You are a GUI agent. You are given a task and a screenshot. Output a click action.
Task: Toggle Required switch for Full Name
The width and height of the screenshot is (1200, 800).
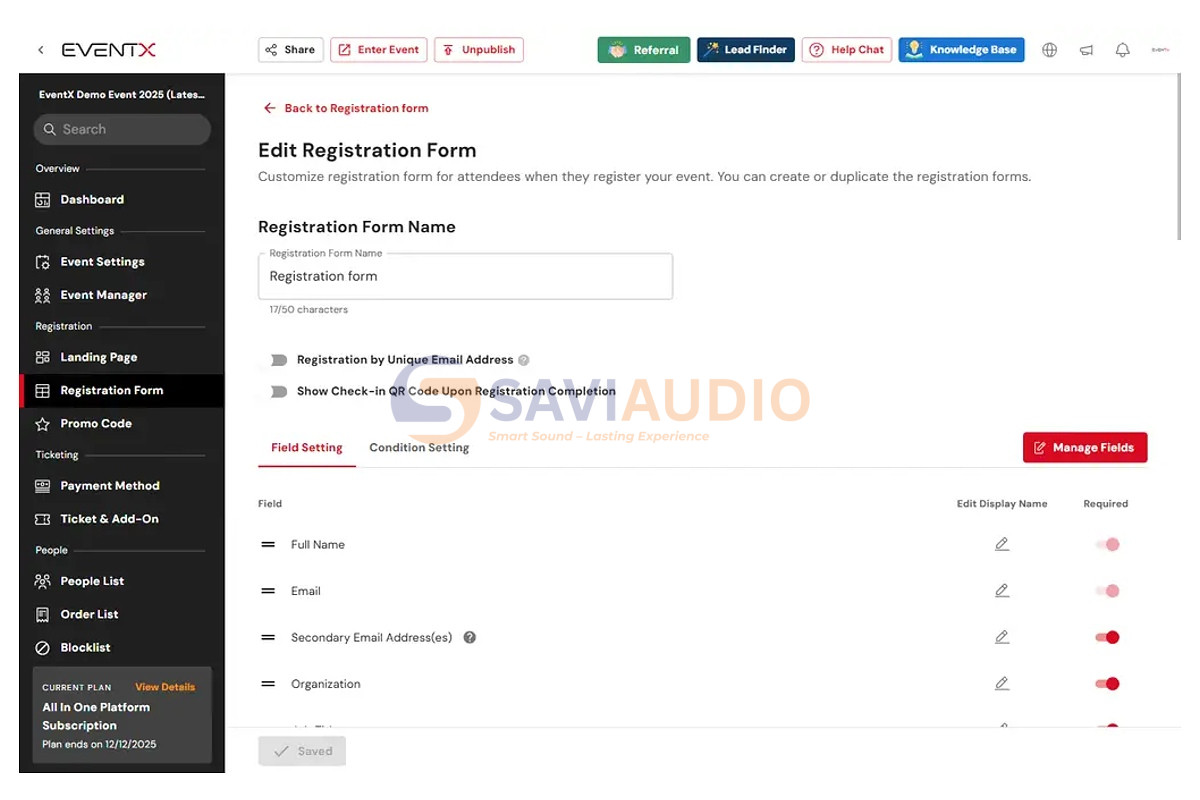tap(1107, 545)
